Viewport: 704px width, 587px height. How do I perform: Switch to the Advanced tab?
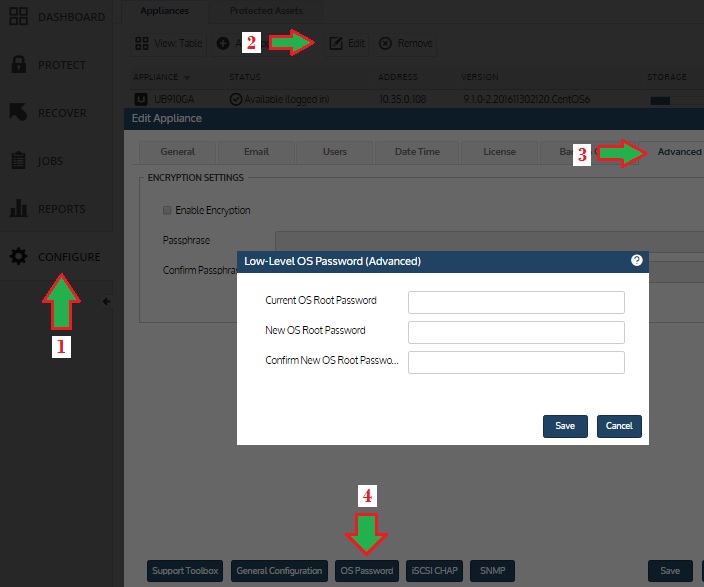(679, 152)
